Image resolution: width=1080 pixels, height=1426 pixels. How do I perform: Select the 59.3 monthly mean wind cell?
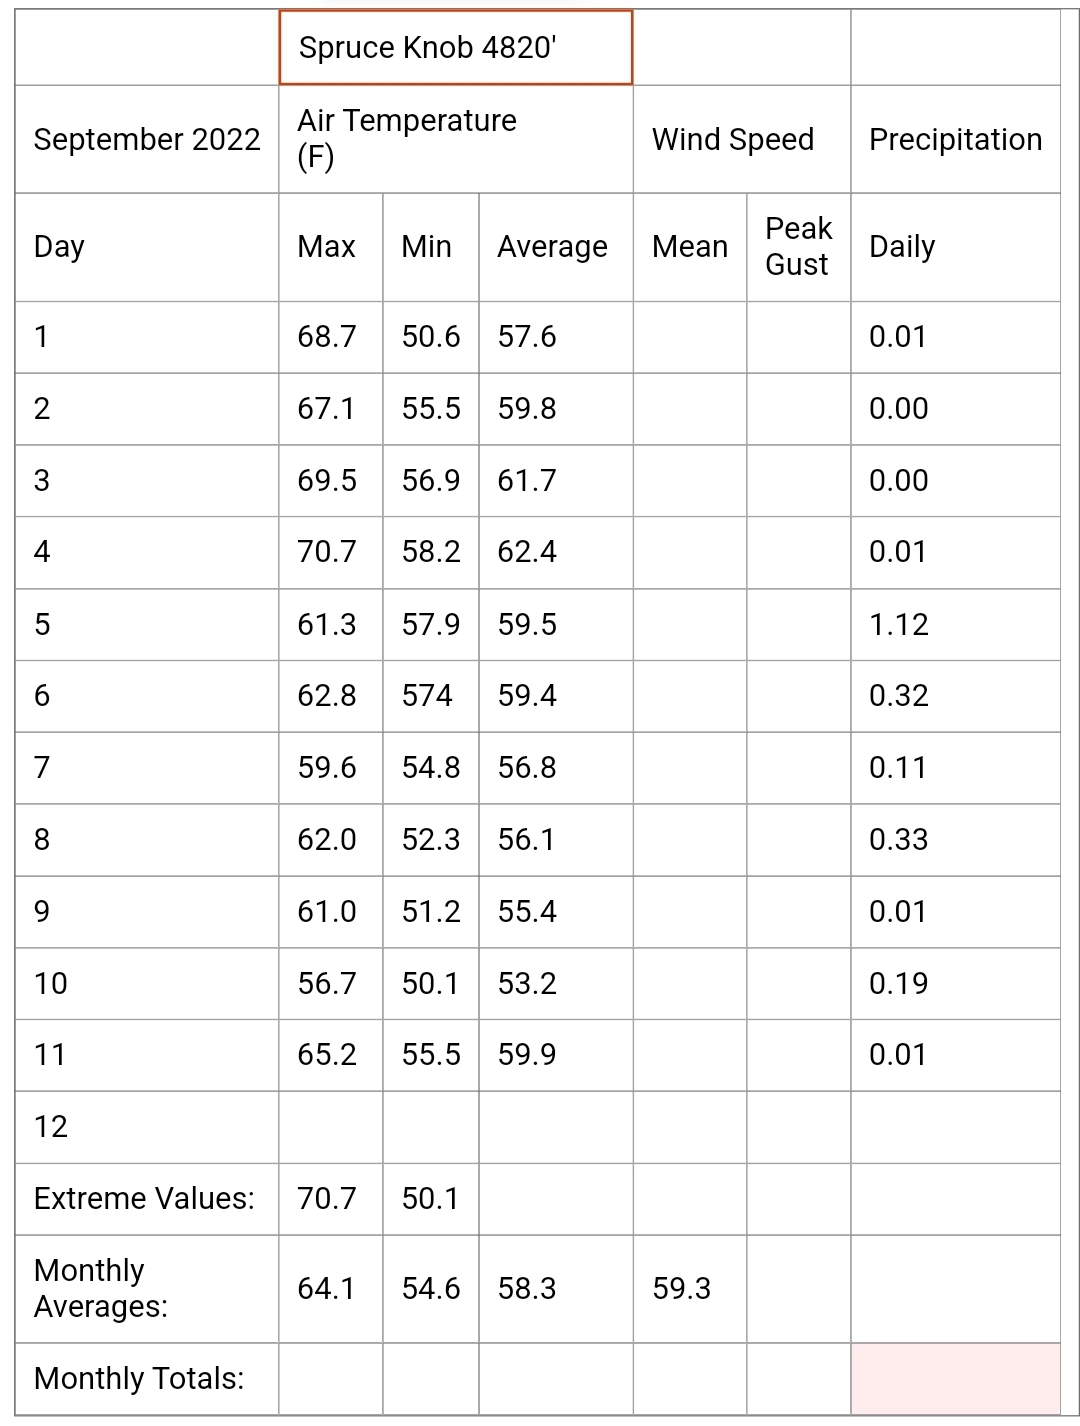point(690,1289)
